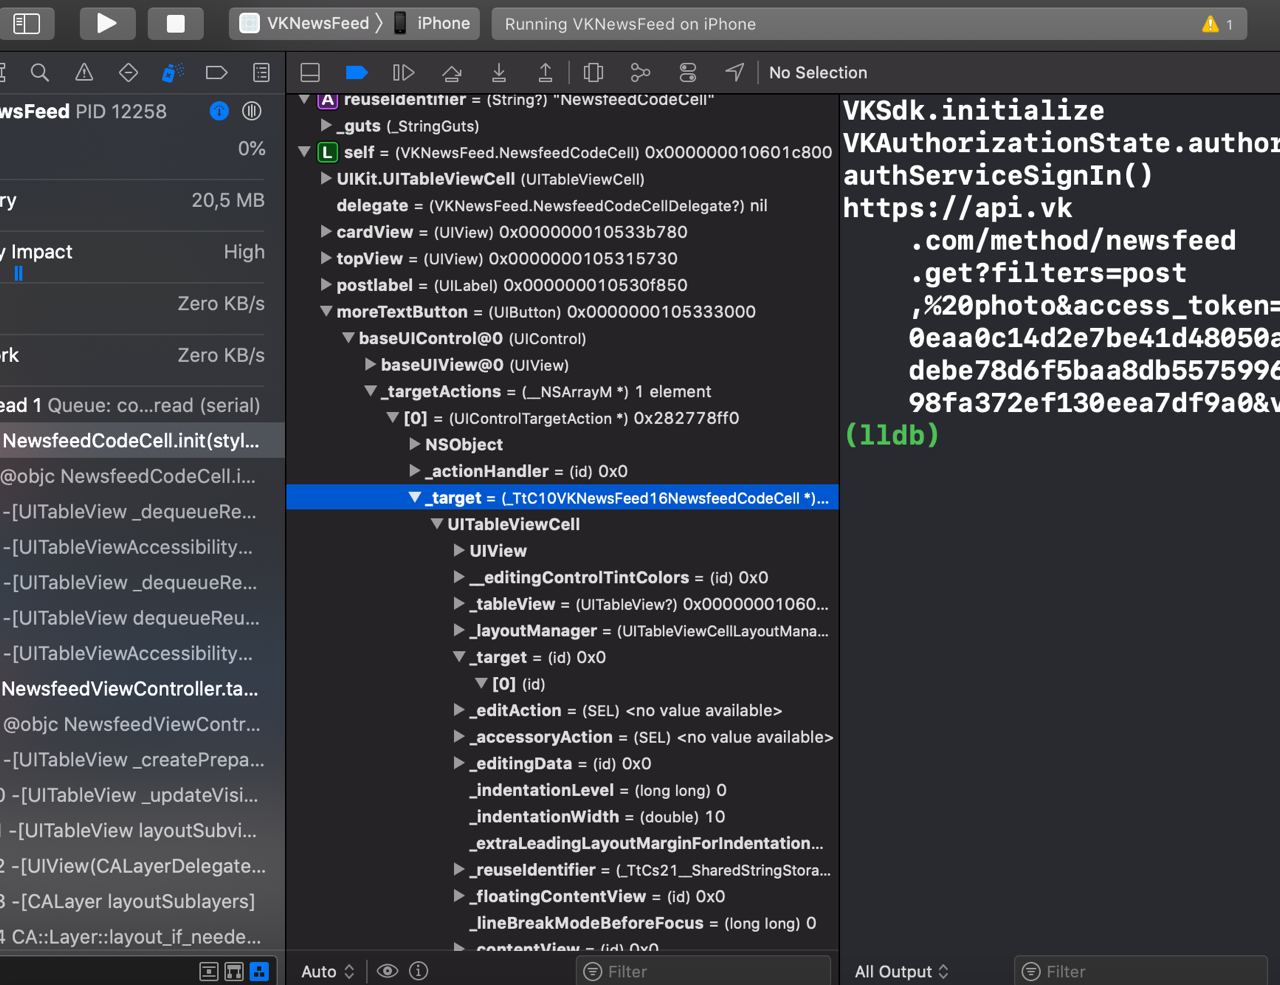Expand the postlabel variable

[326, 285]
